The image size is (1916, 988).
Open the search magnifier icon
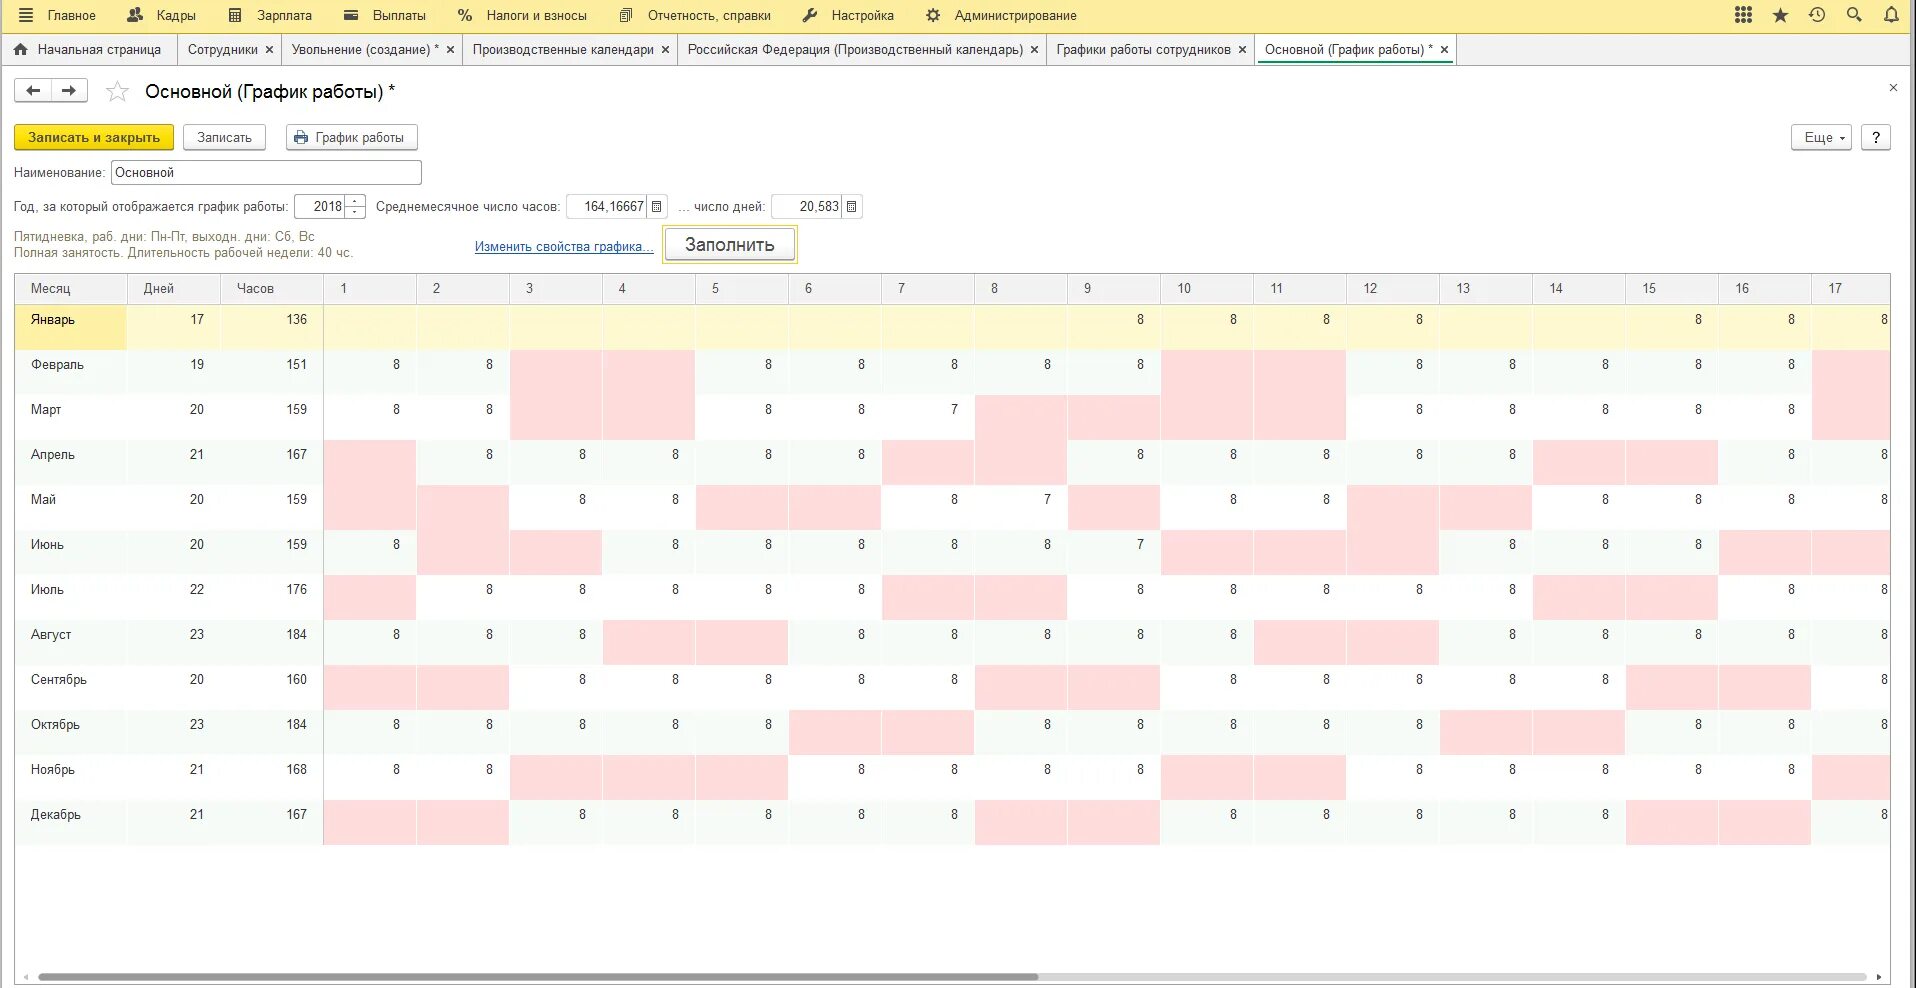[x=1854, y=15]
